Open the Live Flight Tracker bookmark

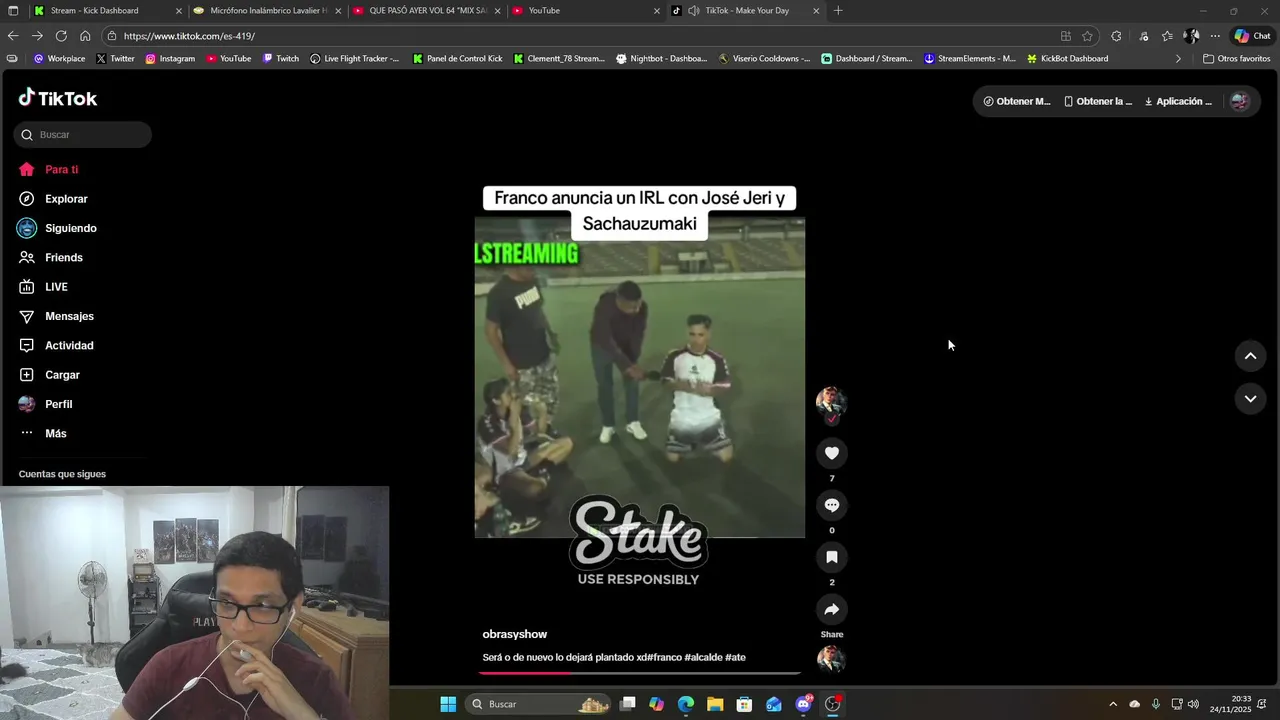(x=354, y=59)
